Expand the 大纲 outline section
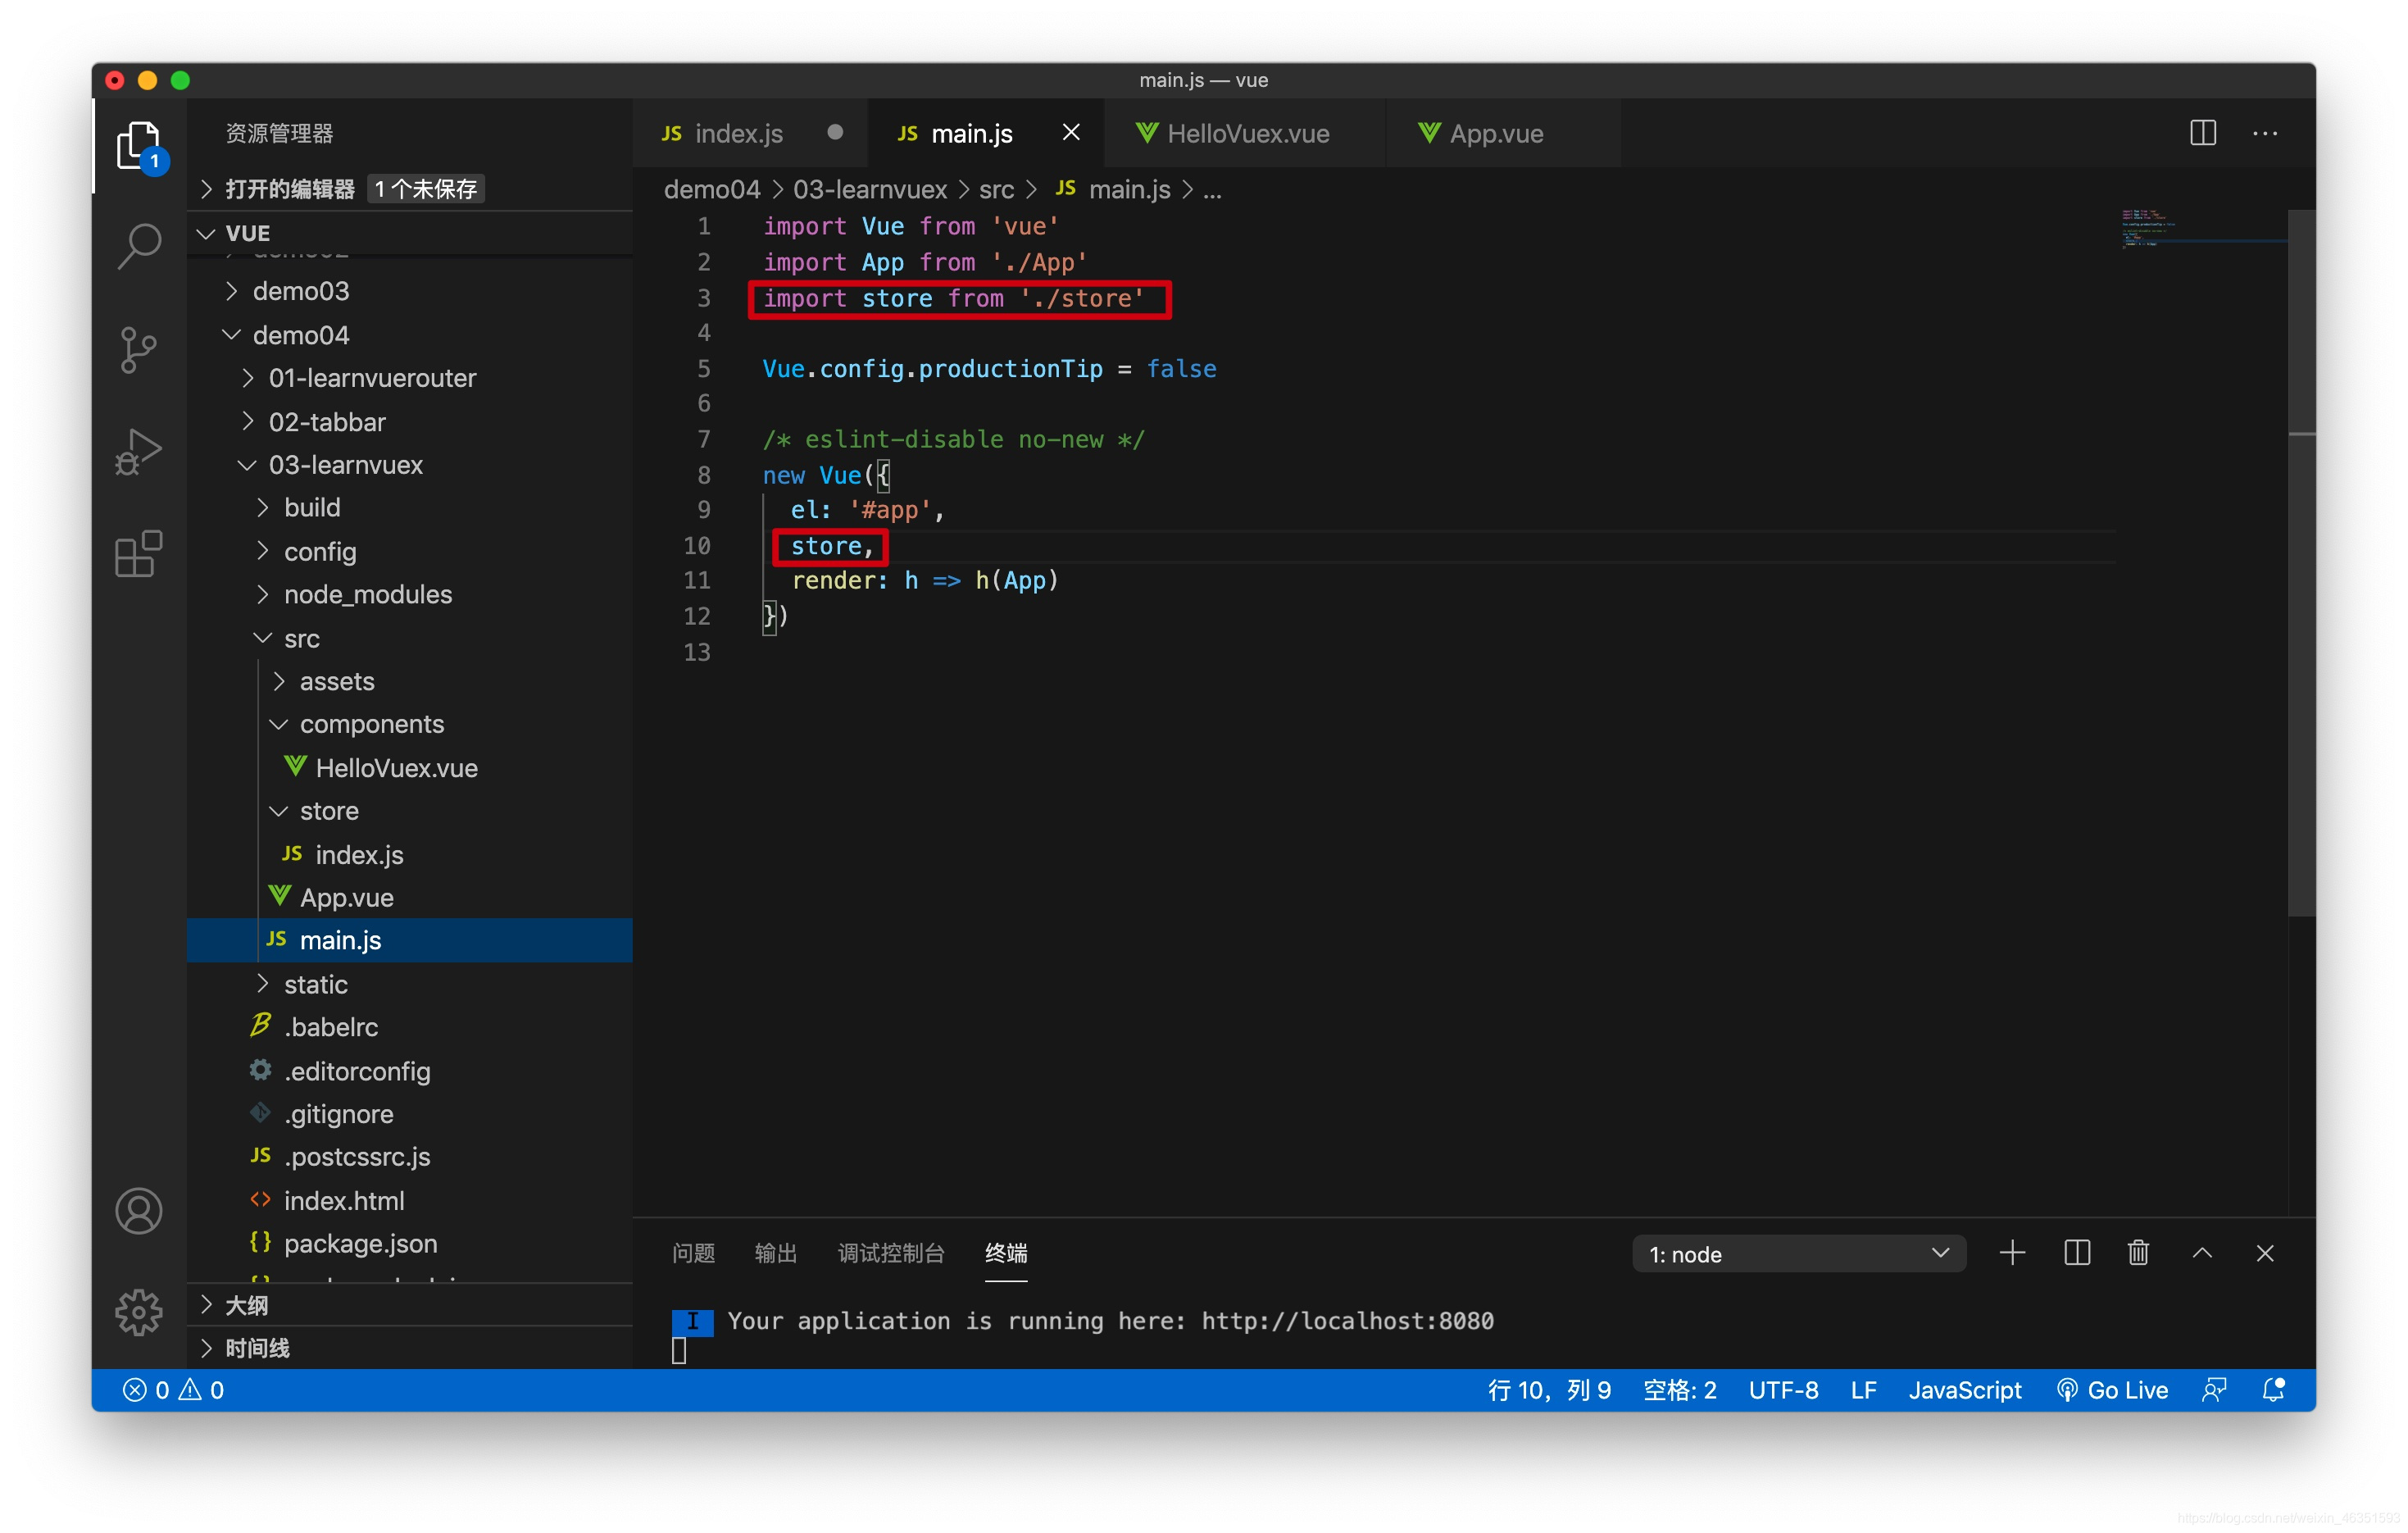2408x1533 pixels. pyautogui.click(x=410, y=1305)
